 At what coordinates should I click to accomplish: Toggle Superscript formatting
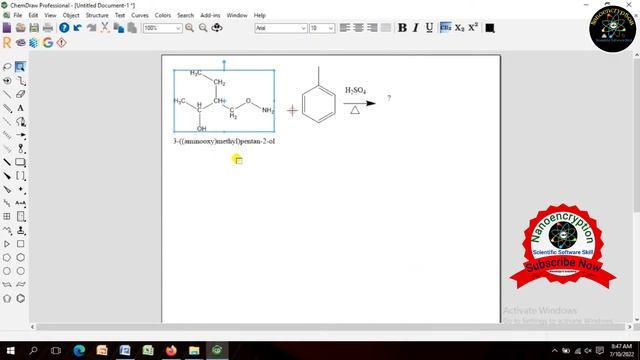click(473, 28)
